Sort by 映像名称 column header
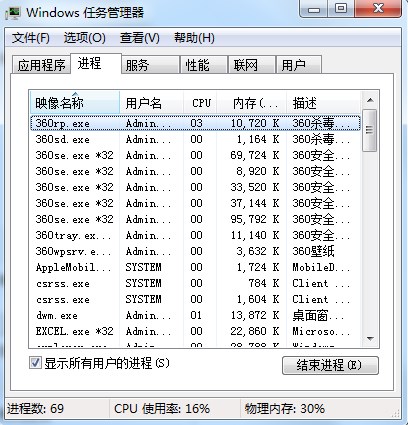408x425 pixels. click(x=75, y=103)
